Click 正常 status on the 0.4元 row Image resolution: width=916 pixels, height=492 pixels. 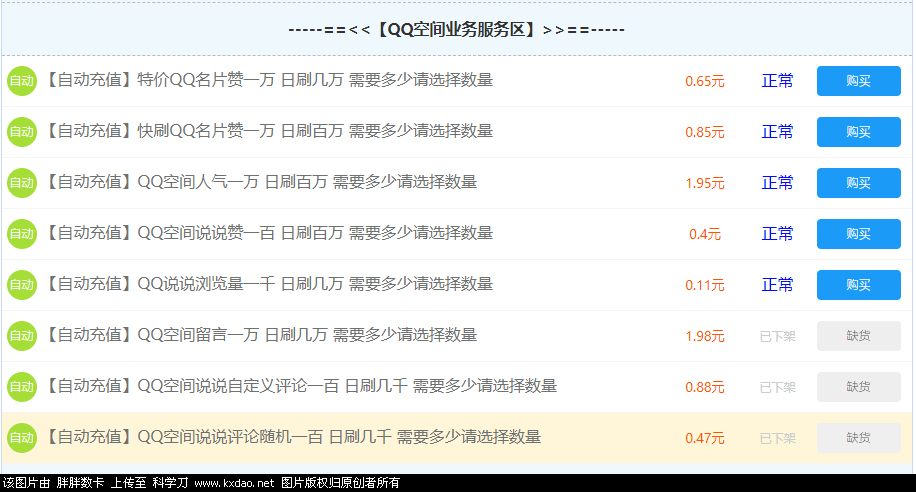778,234
